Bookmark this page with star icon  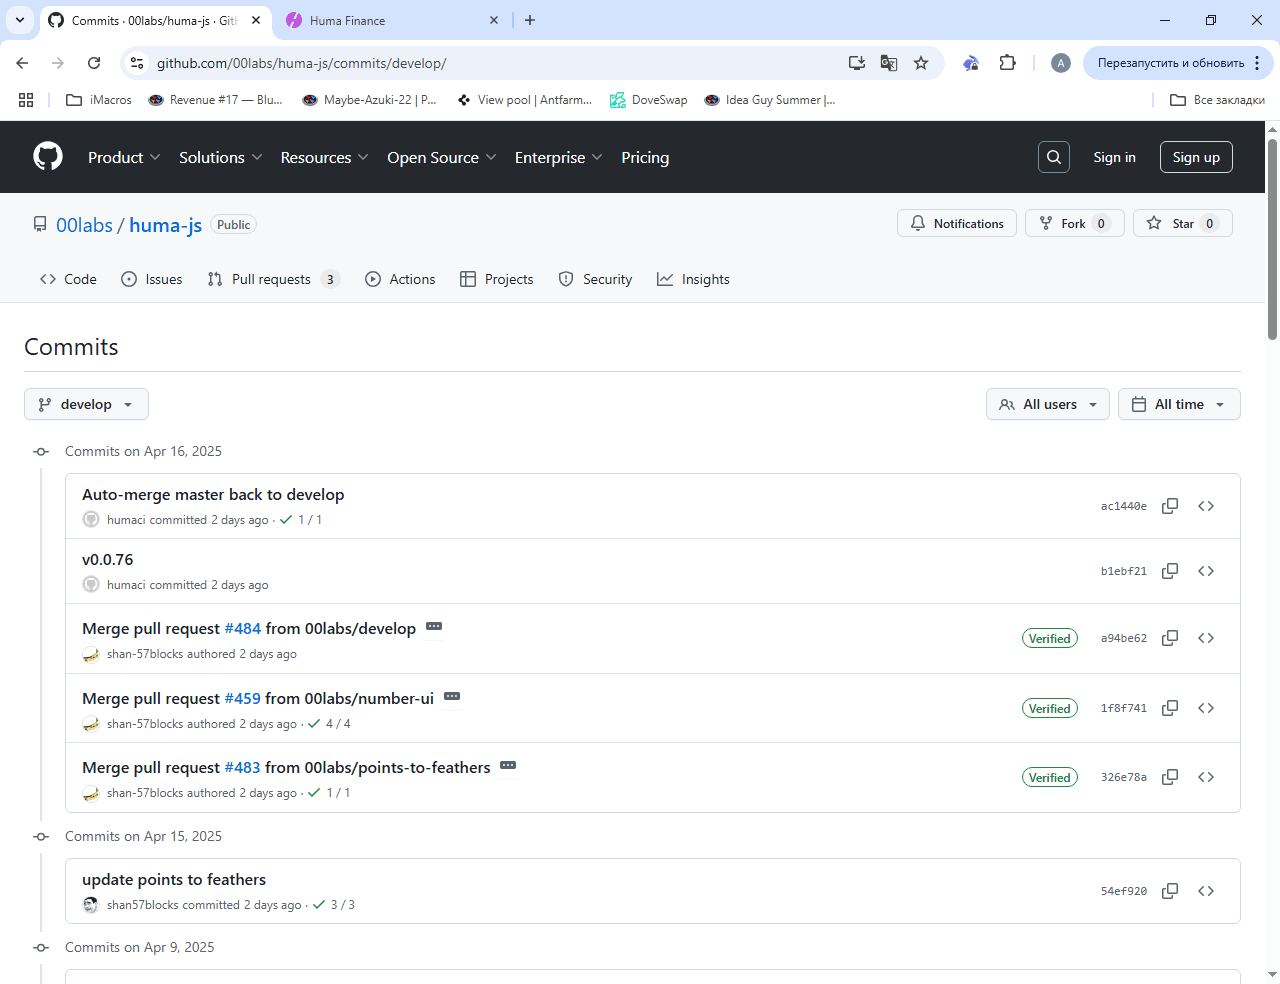(921, 63)
